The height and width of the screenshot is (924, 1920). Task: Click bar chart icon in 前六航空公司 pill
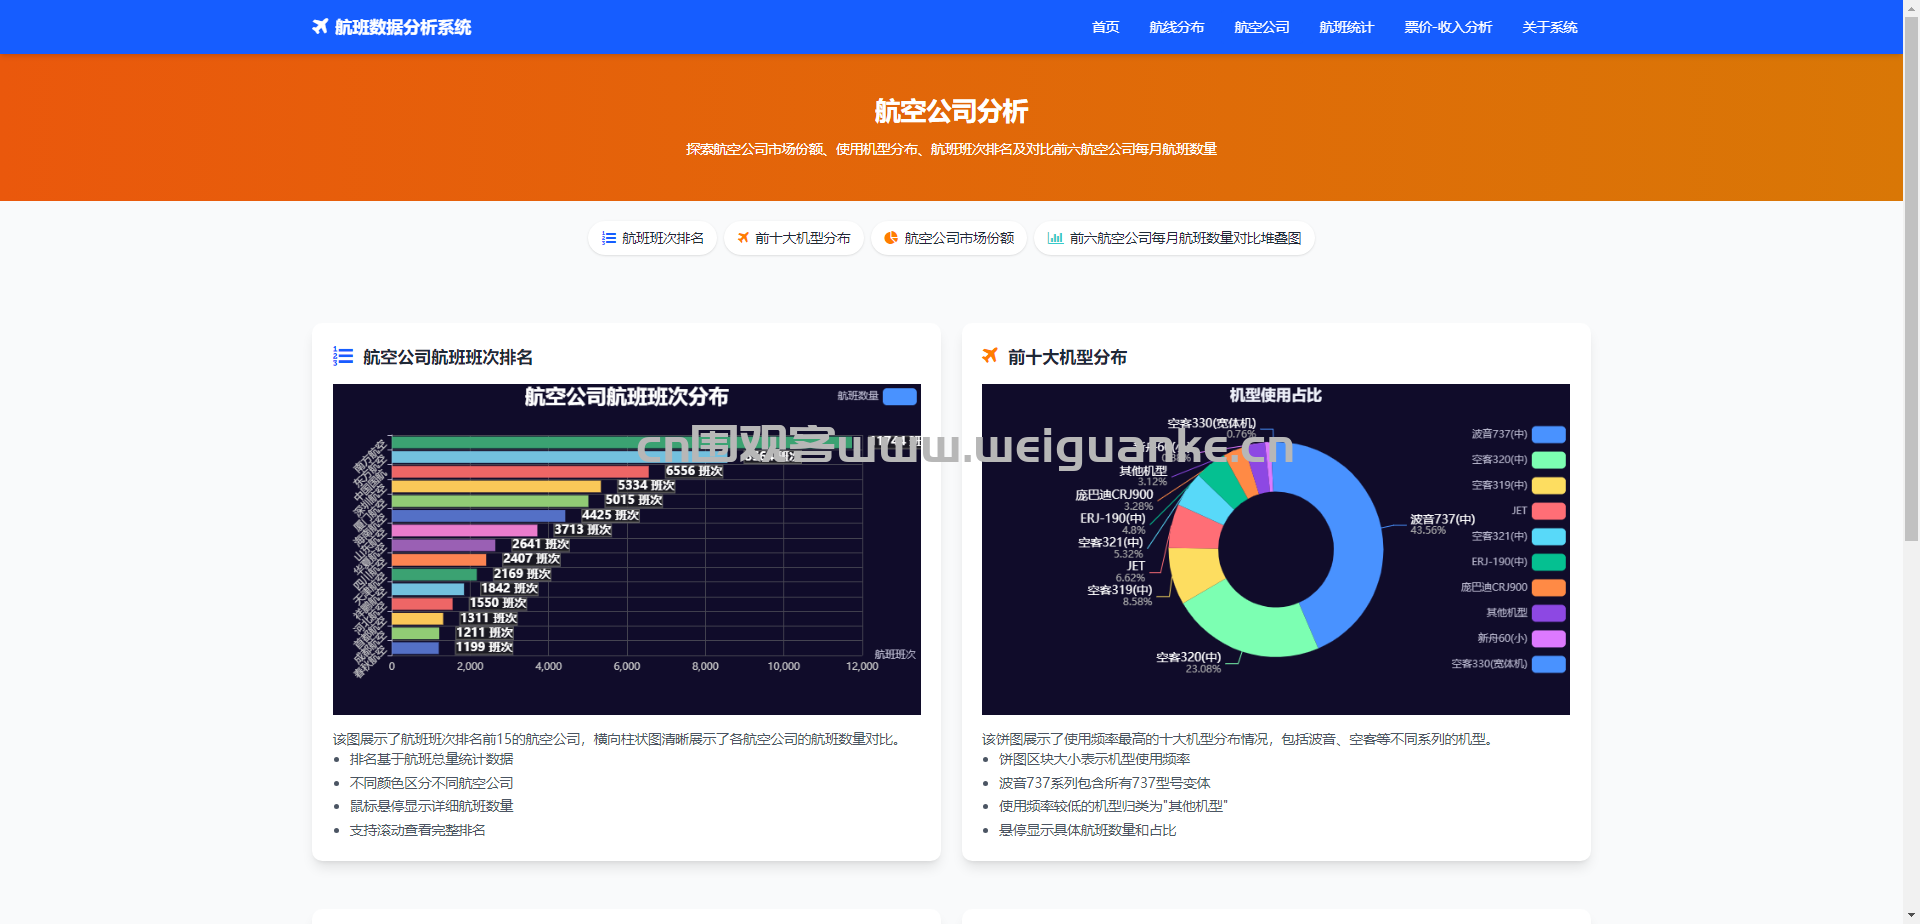1054,238
